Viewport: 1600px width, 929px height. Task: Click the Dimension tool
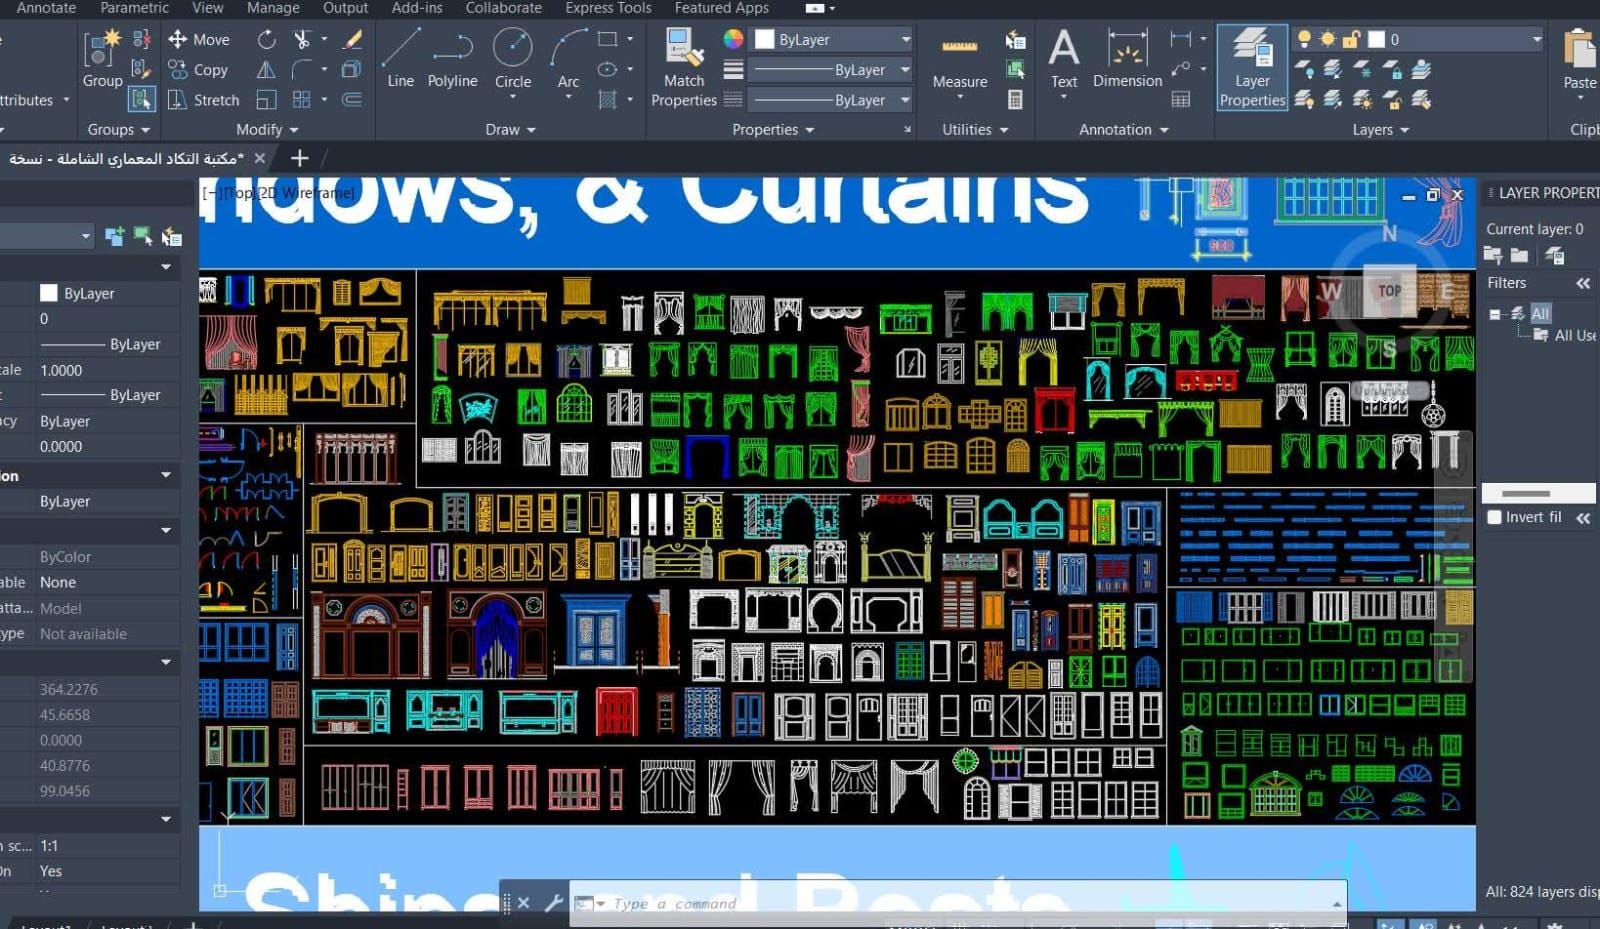[x=1127, y=58]
